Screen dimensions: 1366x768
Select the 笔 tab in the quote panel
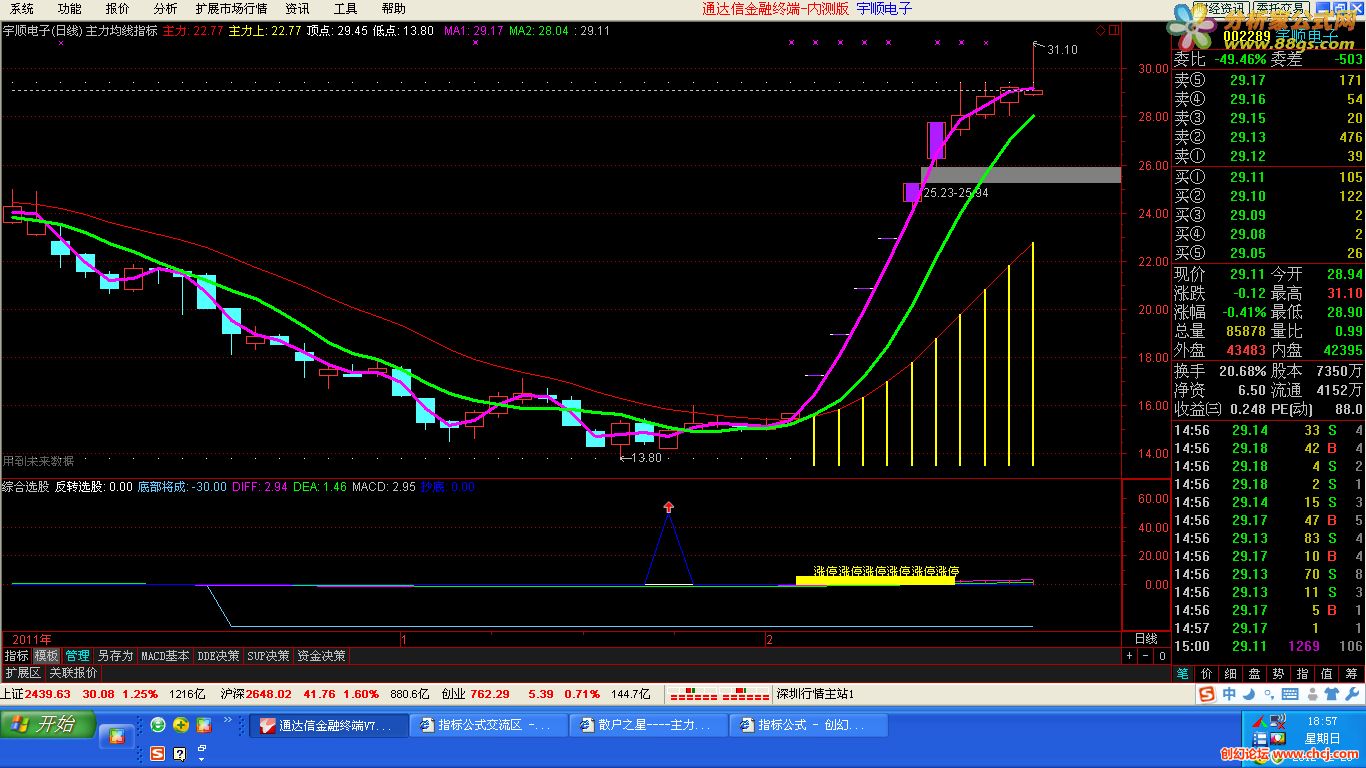click(1183, 674)
